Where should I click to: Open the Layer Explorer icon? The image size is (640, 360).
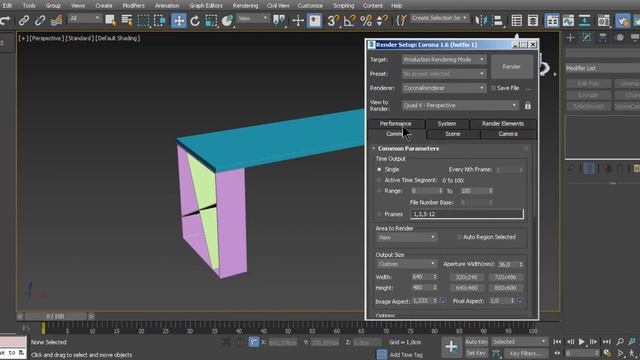point(533,20)
